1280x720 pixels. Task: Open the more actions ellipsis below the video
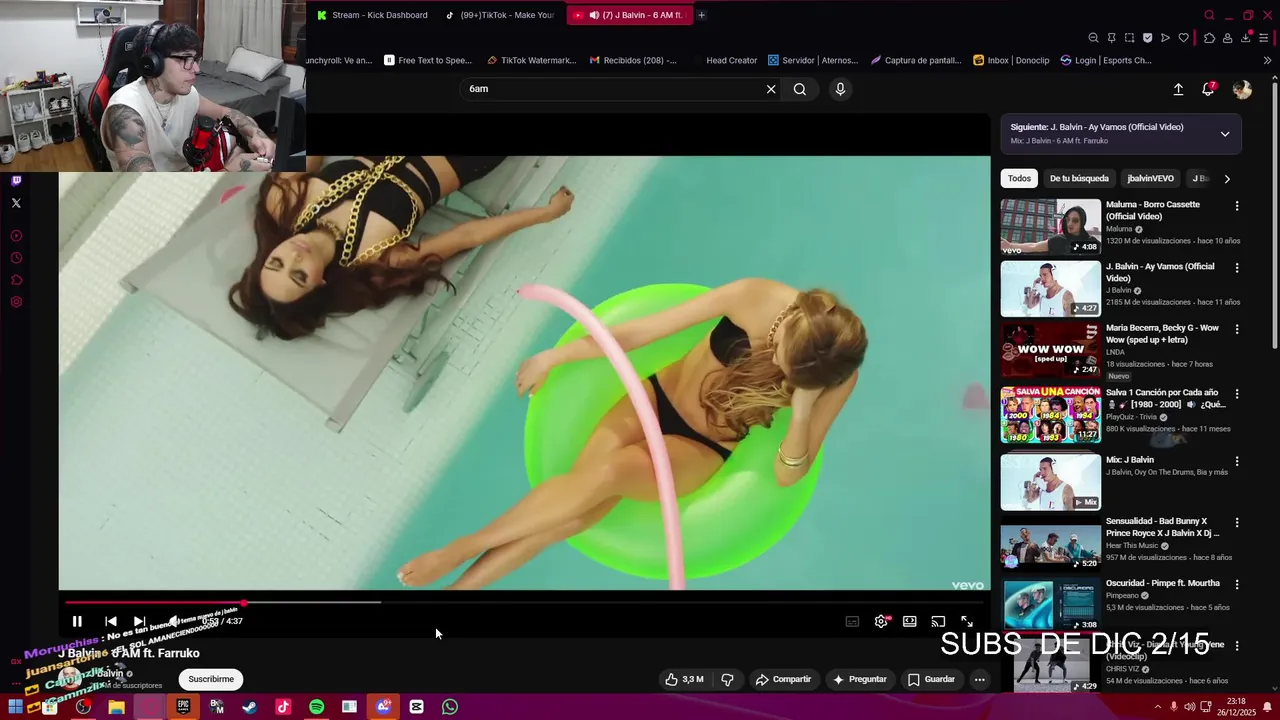pos(980,679)
